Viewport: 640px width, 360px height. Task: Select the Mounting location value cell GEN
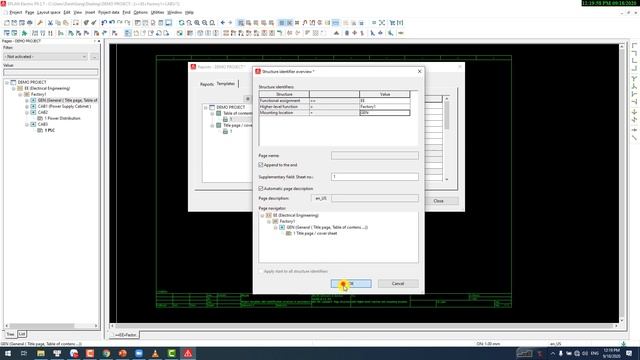pos(384,113)
